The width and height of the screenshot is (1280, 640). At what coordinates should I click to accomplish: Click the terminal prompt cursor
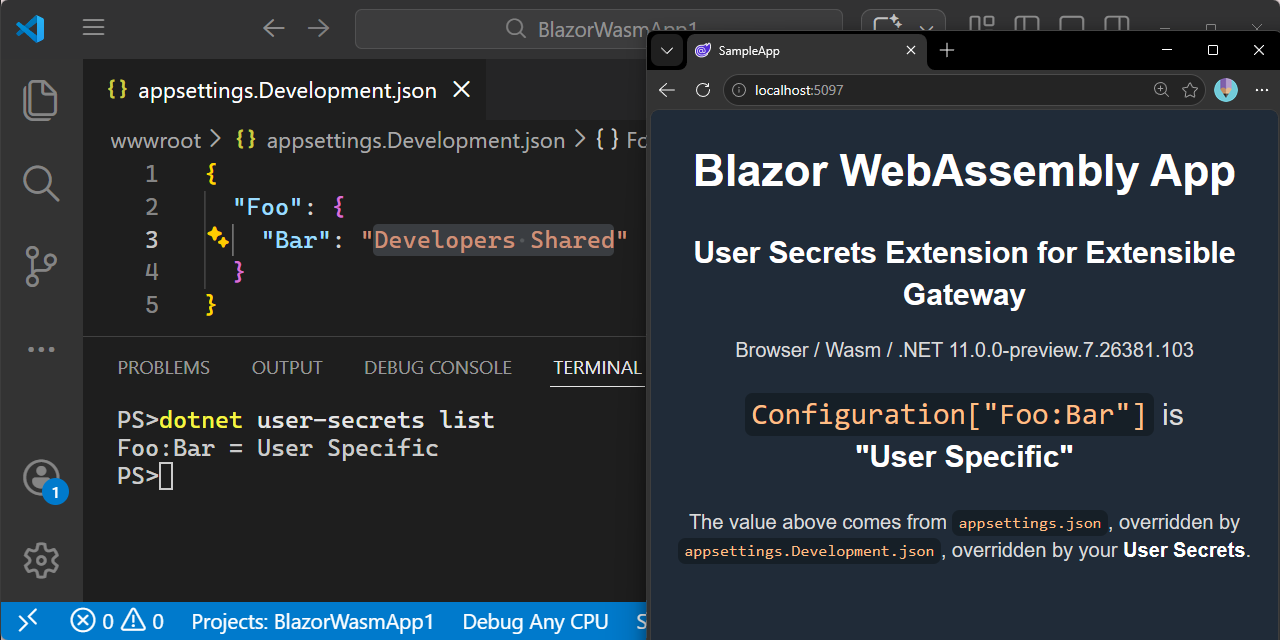click(x=166, y=476)
